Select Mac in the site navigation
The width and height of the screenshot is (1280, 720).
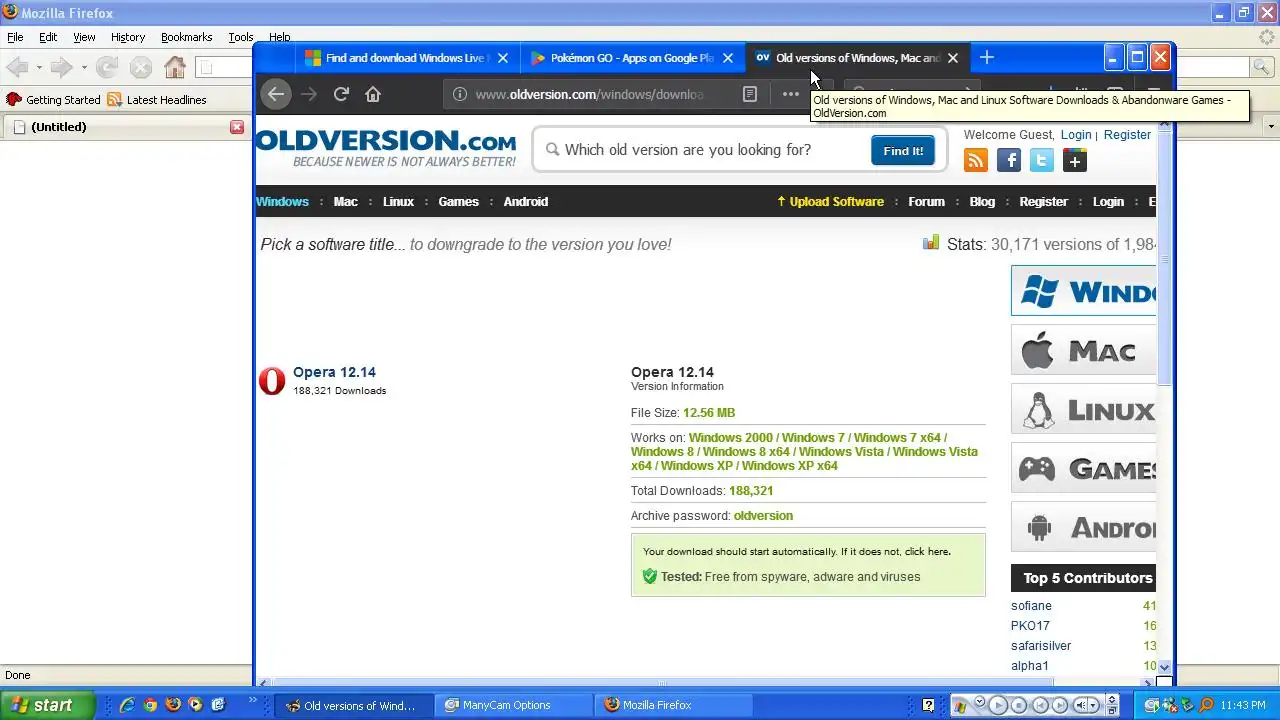pyautogui.click(x=345, y=201)
